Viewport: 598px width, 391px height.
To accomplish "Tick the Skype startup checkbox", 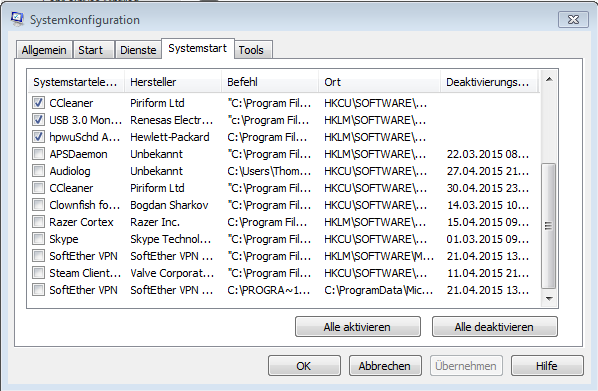I will click(x=38, y=239).
